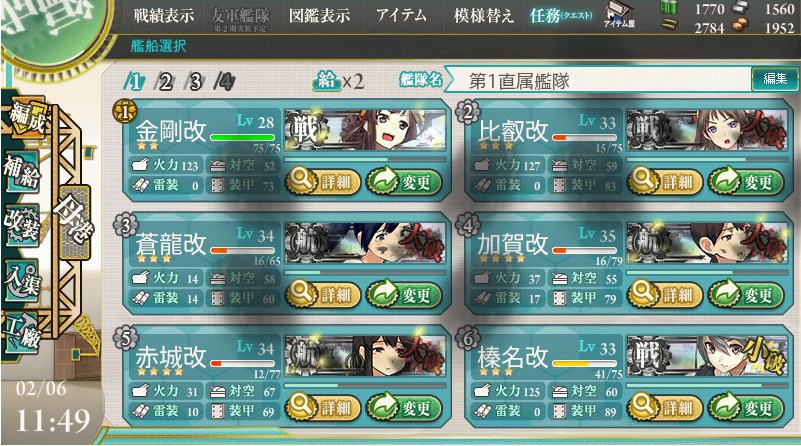Switch to fleet number 3
This screenshot has width=801, height=446.
195,81
